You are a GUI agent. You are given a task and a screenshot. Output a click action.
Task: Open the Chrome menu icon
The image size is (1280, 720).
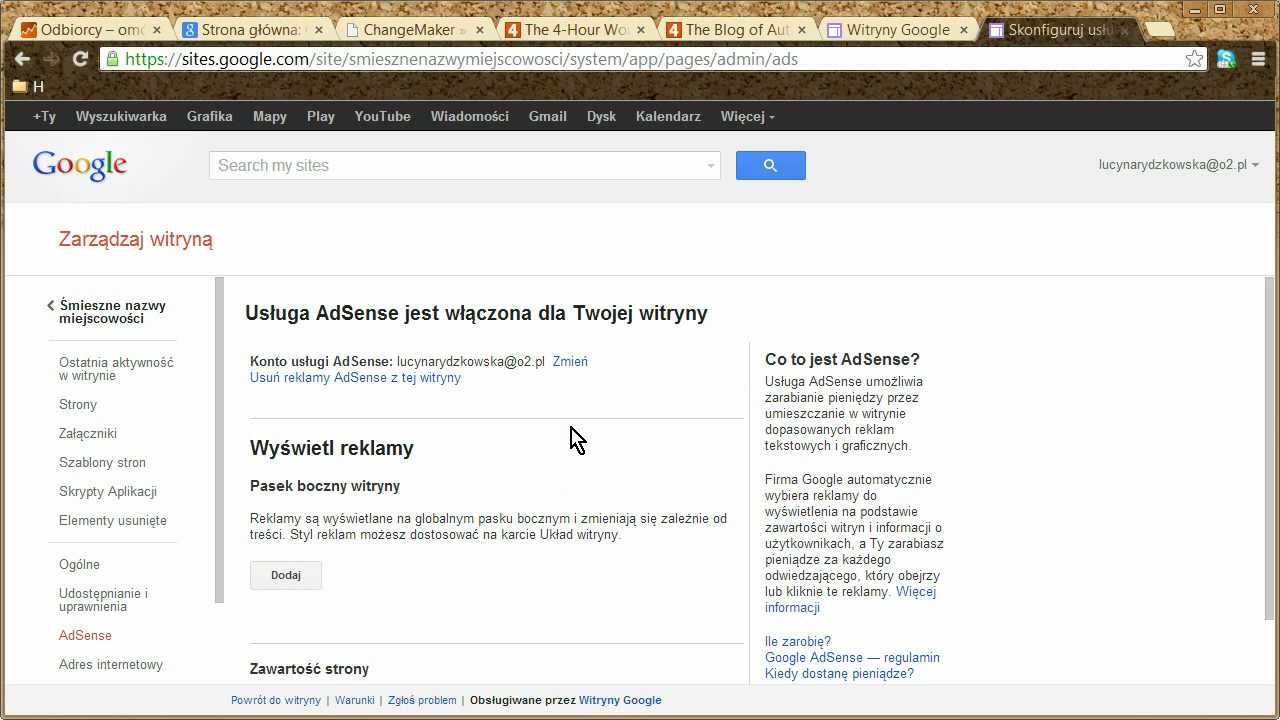pos(1258,59)
